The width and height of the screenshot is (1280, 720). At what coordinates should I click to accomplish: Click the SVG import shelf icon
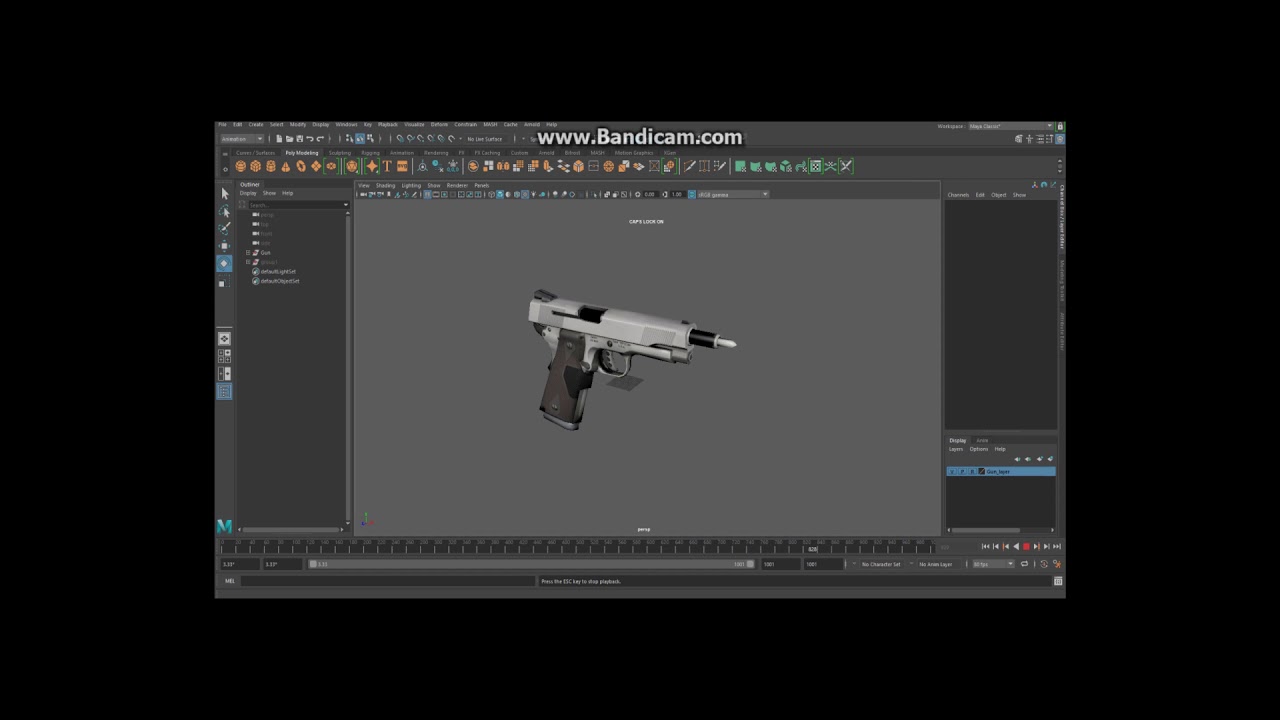click(402, 166)
